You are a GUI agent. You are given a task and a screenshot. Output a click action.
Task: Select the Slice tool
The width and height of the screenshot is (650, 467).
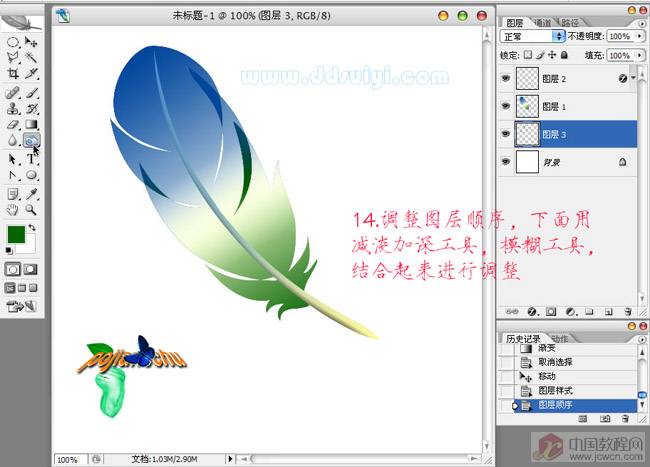(31, 73)
